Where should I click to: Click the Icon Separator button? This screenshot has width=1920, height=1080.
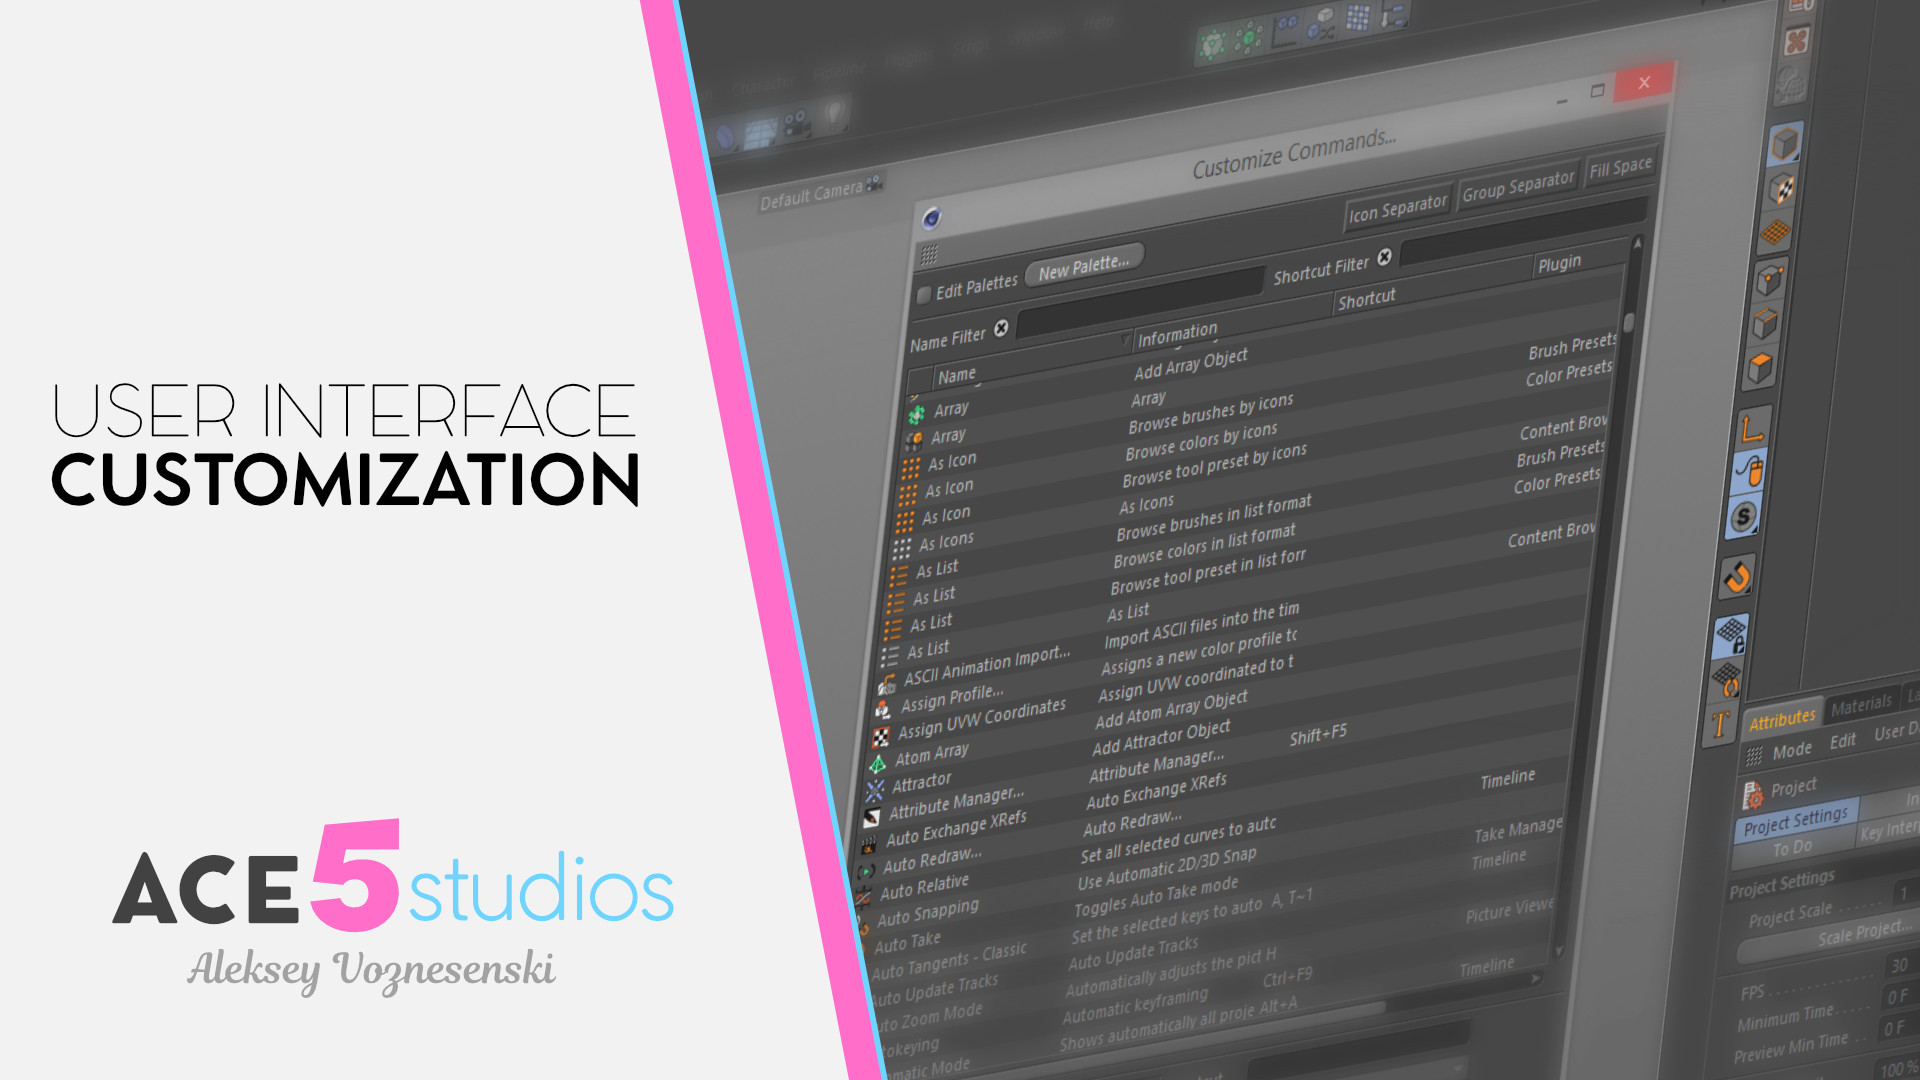coord(1397,209)
